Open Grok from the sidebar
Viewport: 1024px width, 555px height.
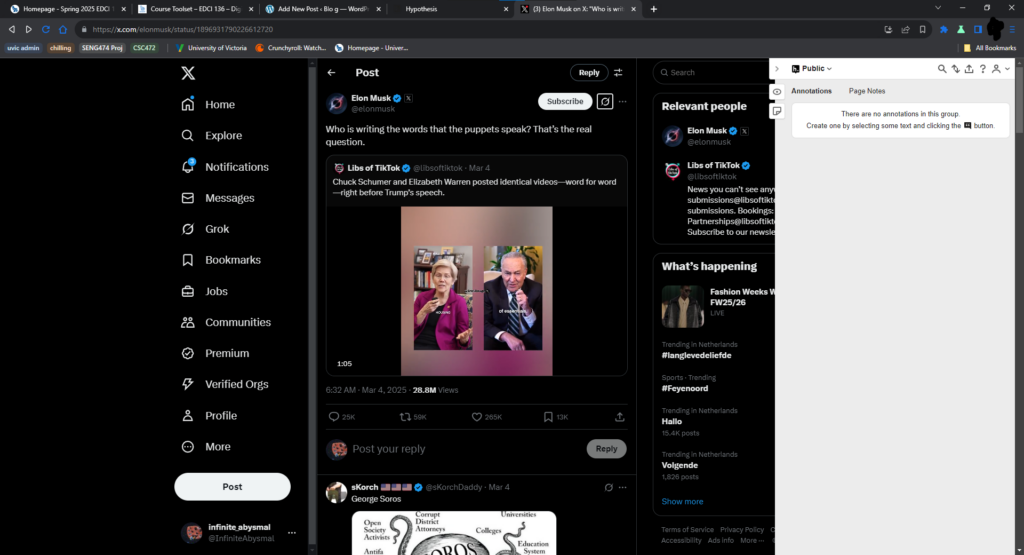tap(205, 229)
